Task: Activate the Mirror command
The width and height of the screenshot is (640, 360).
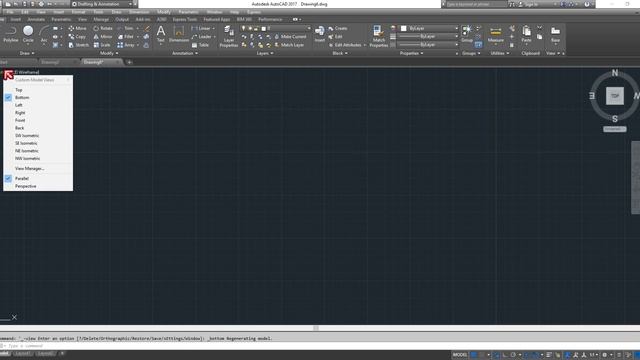Action: pyautogui.click(x=102, y=37)
